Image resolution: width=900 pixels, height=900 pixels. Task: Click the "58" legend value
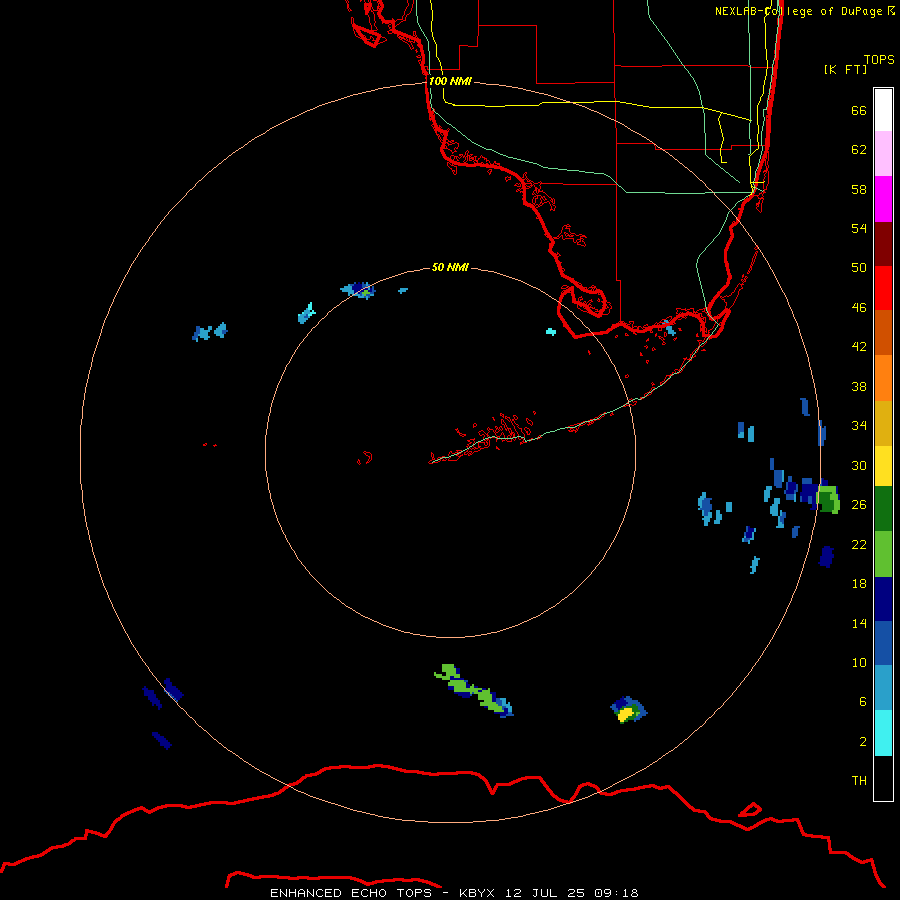(x=859, y=189)
